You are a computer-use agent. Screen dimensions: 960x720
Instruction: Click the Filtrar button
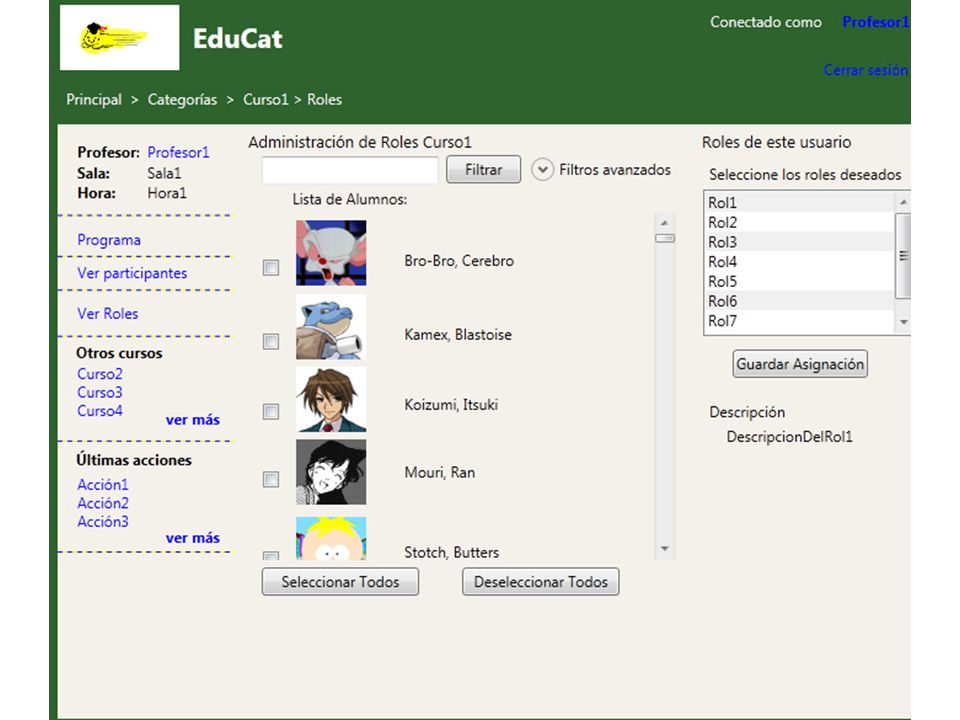click(x=484, y=170)
